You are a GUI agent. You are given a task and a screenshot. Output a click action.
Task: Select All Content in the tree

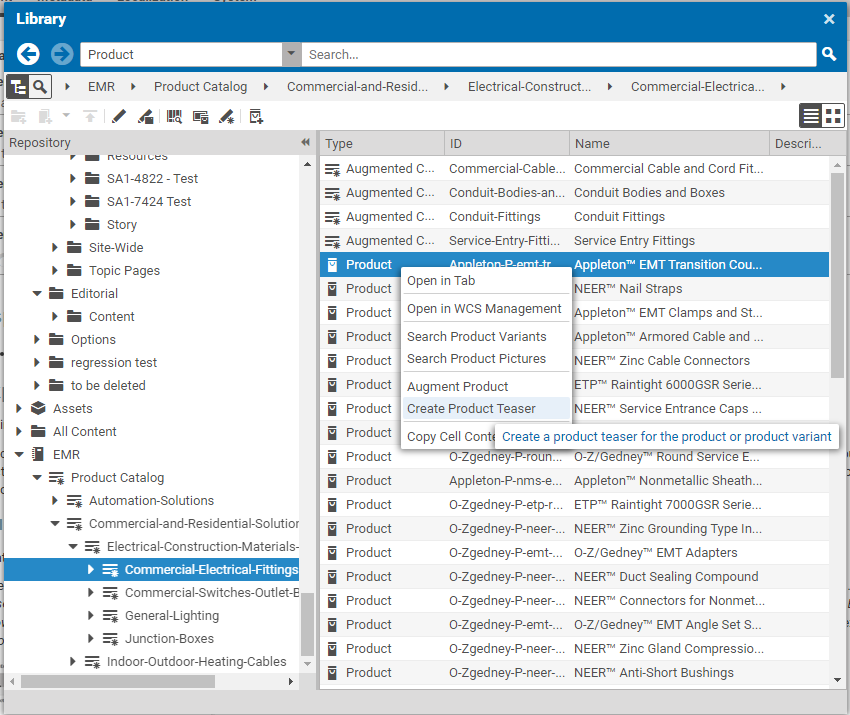(85, 431)
